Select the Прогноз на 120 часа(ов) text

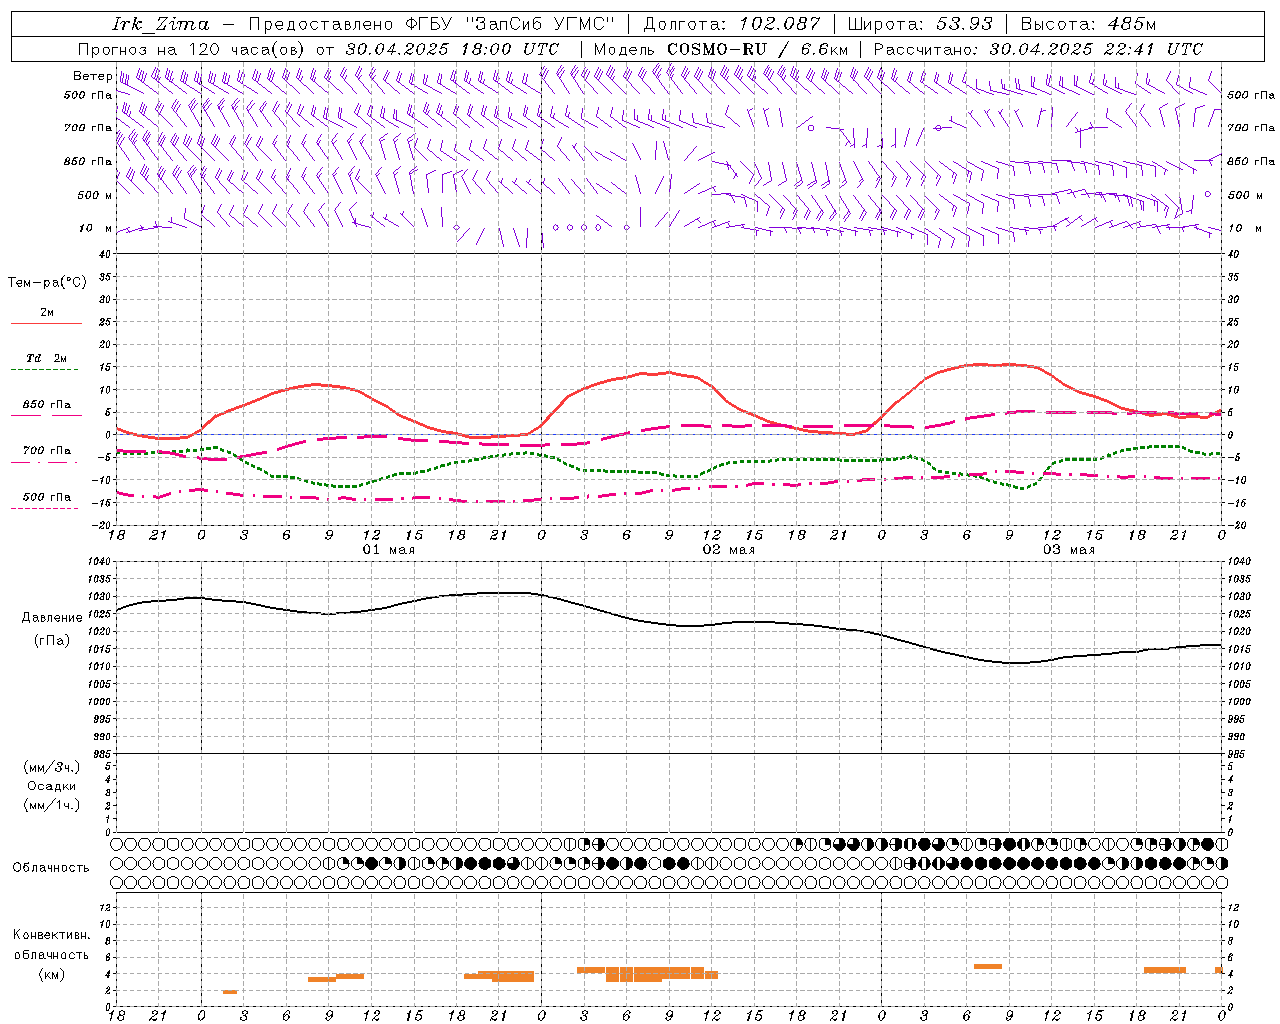193,49
